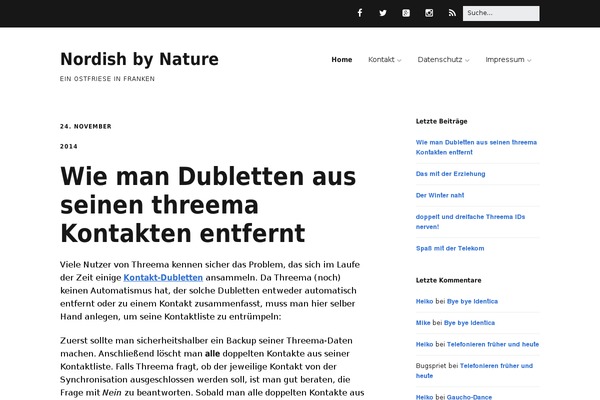Open sidebar post doppelt und dreifache Threema IDs
Screen dimensions: 600x400
[x=470, y=222]
